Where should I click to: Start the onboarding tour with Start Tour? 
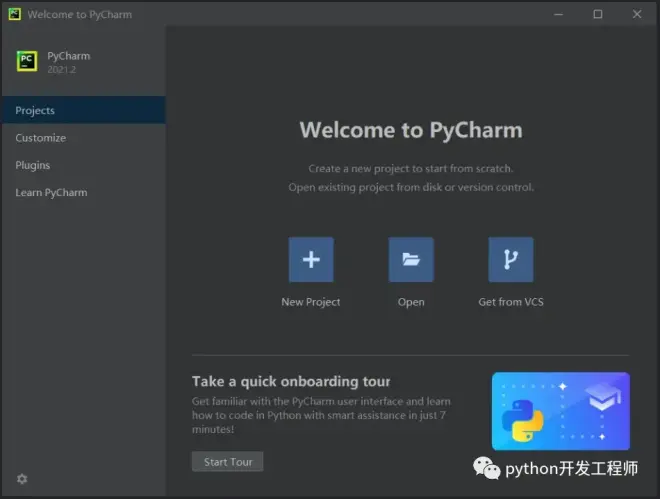click(228, 462)
